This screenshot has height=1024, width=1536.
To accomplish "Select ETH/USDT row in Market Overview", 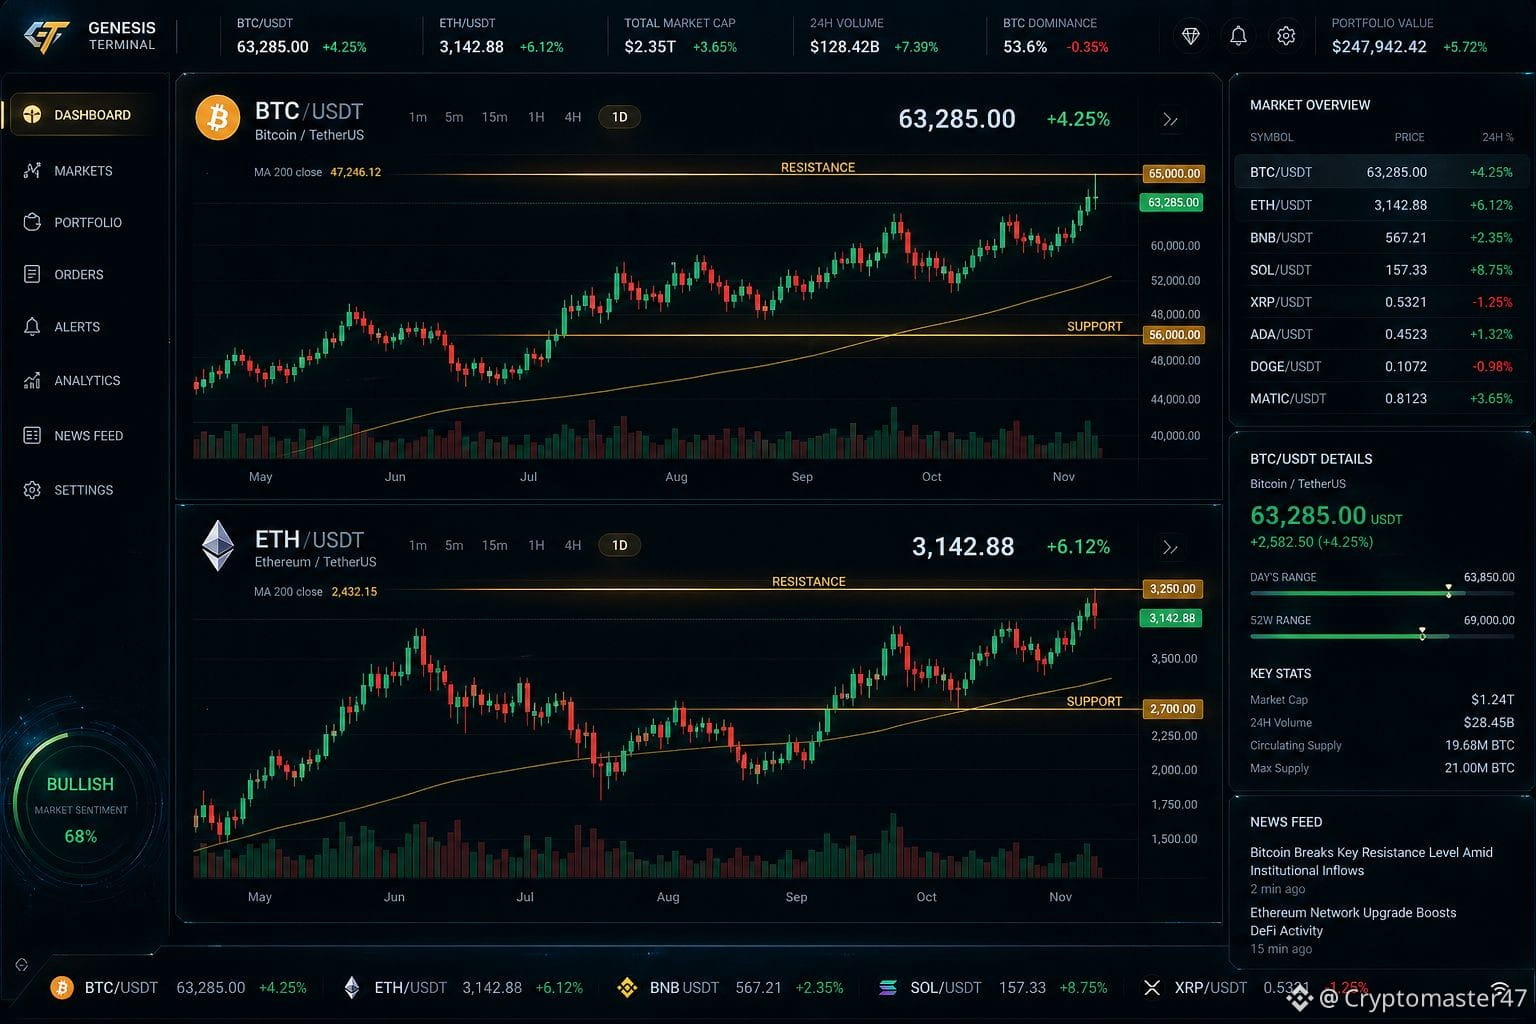I will [x=1381, y=205].
